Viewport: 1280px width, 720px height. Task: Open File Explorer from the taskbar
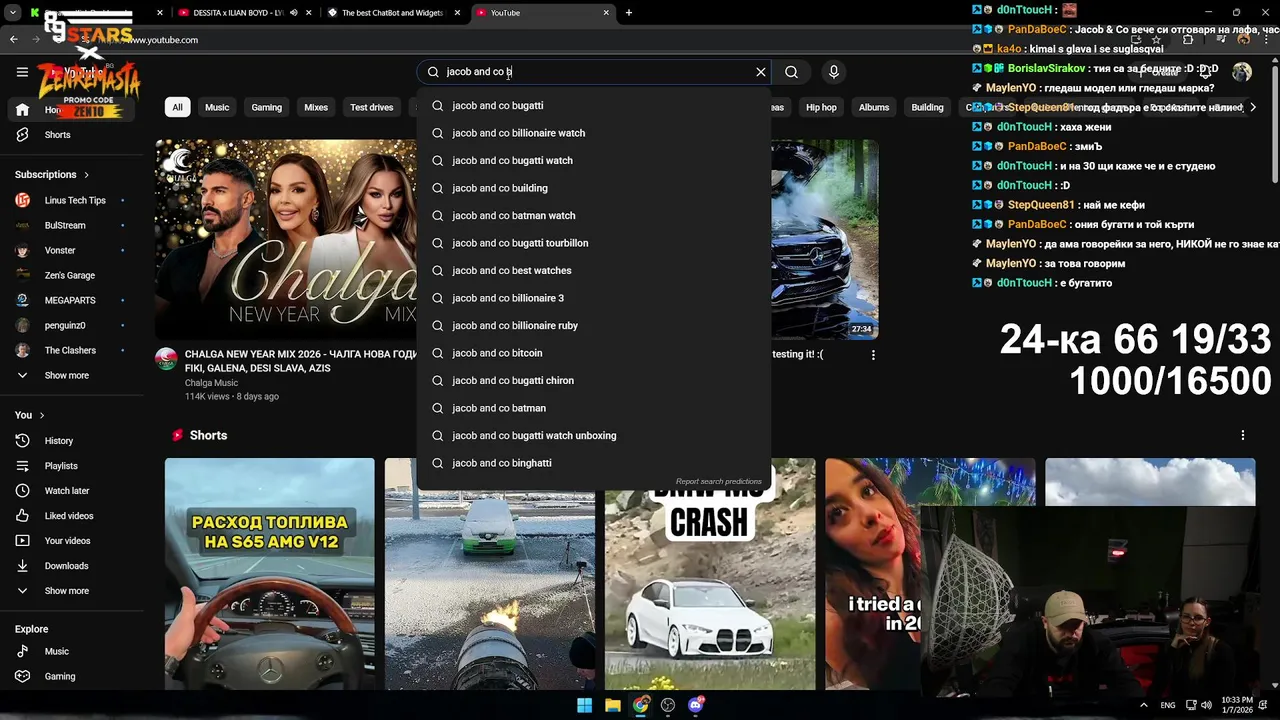(x=612, y=705)
